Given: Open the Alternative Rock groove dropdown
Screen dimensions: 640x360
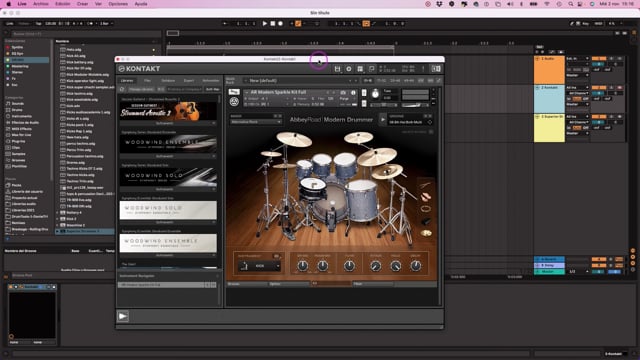Looking at the screenshot, I should tap(256, 122).
